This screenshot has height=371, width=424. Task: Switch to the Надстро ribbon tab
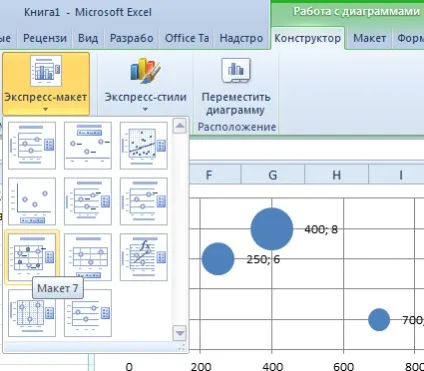pos(241,38)
